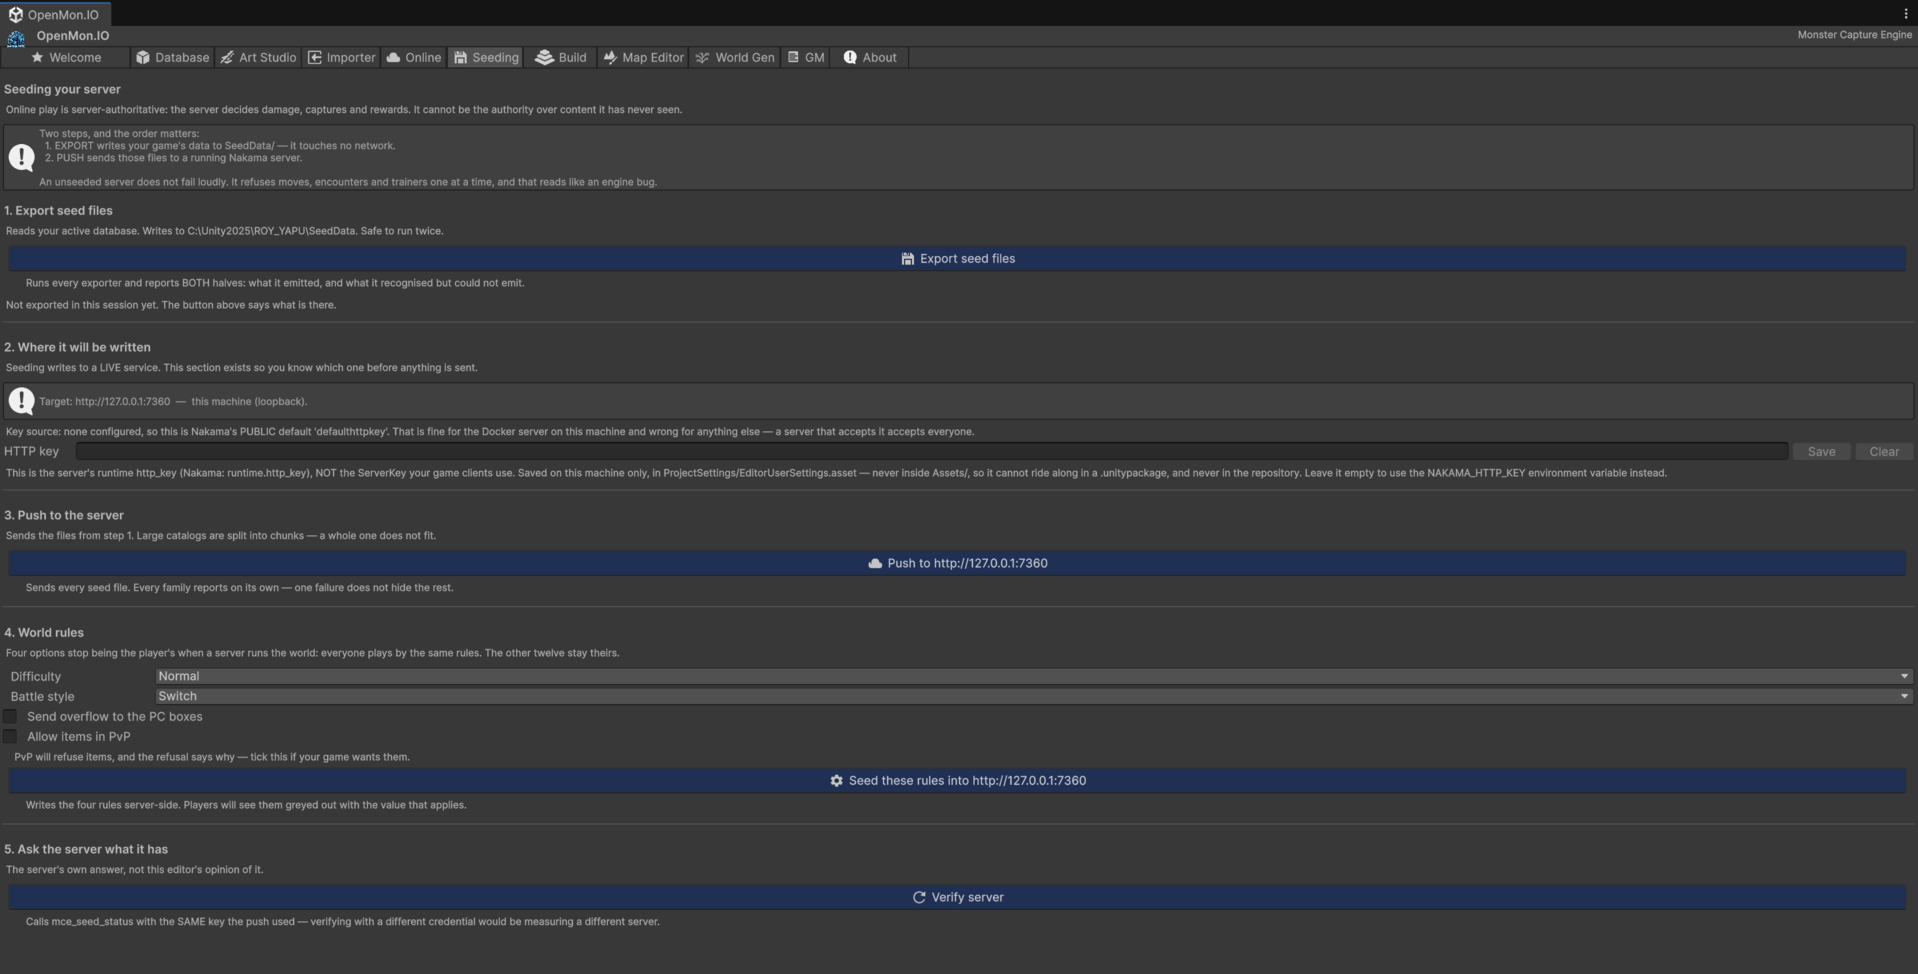Select the Online tab
Screen dimensions: 1918x974
point(414,58)
